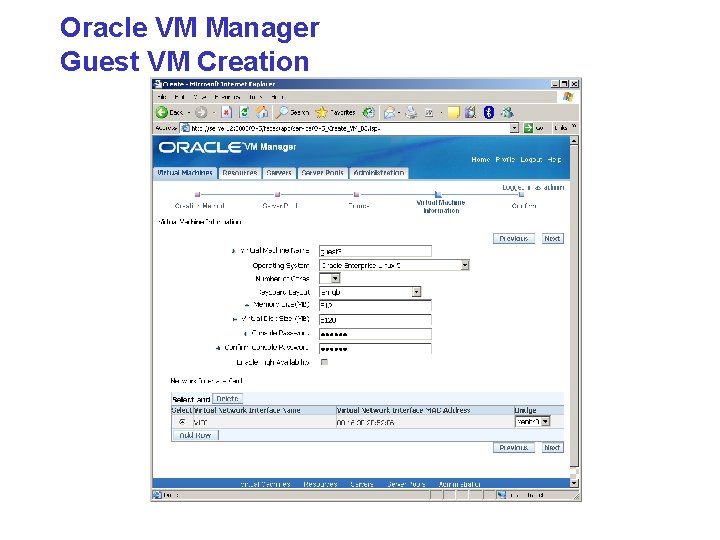The width and height of the screenshot is (720, 540).
Task: Open the View menu
Action: point(199,97)
